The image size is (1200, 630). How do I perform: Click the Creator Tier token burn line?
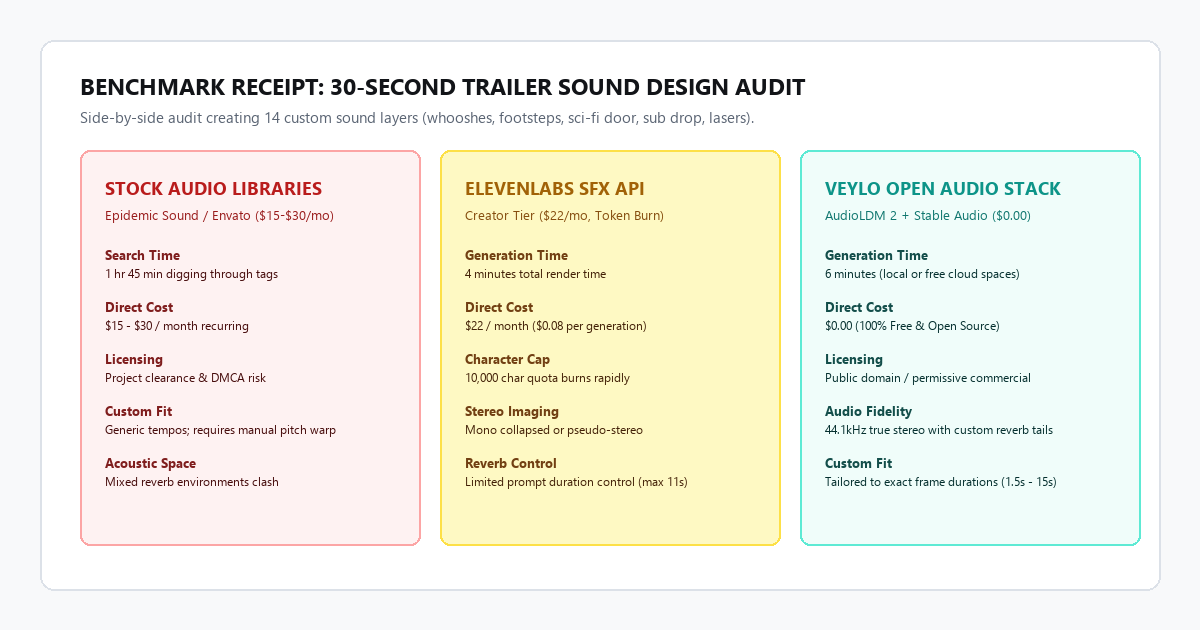pos(564,215)
